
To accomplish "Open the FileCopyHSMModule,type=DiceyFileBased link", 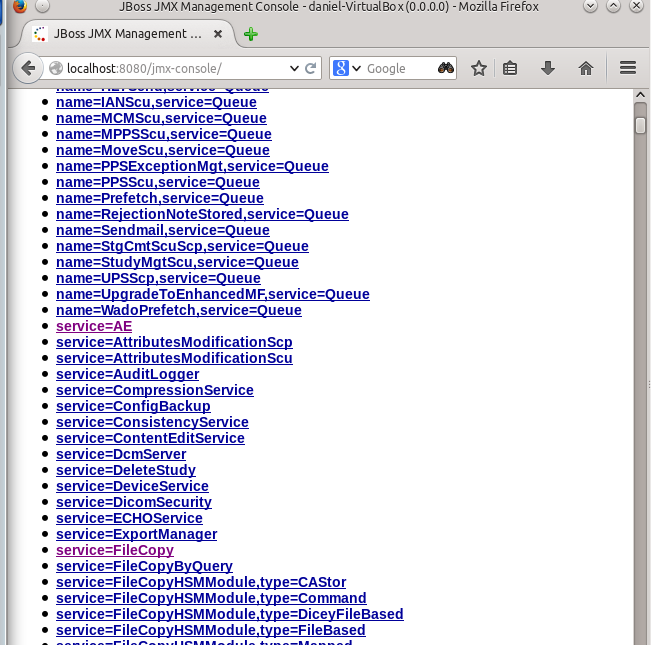I will [x=230, y=614].
